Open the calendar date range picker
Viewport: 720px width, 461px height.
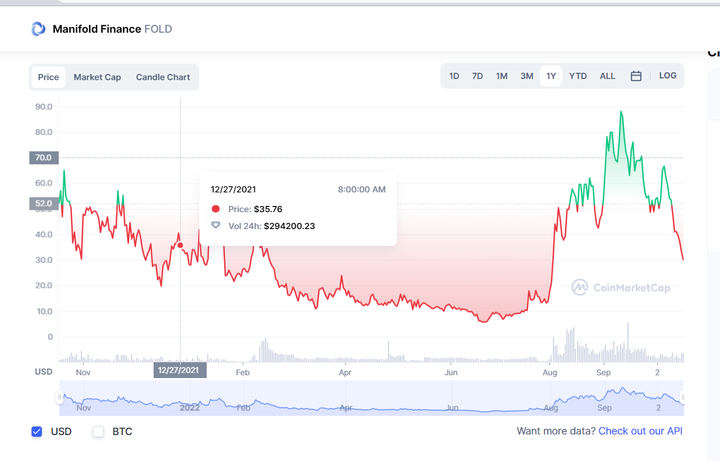(x=636, y=76)
